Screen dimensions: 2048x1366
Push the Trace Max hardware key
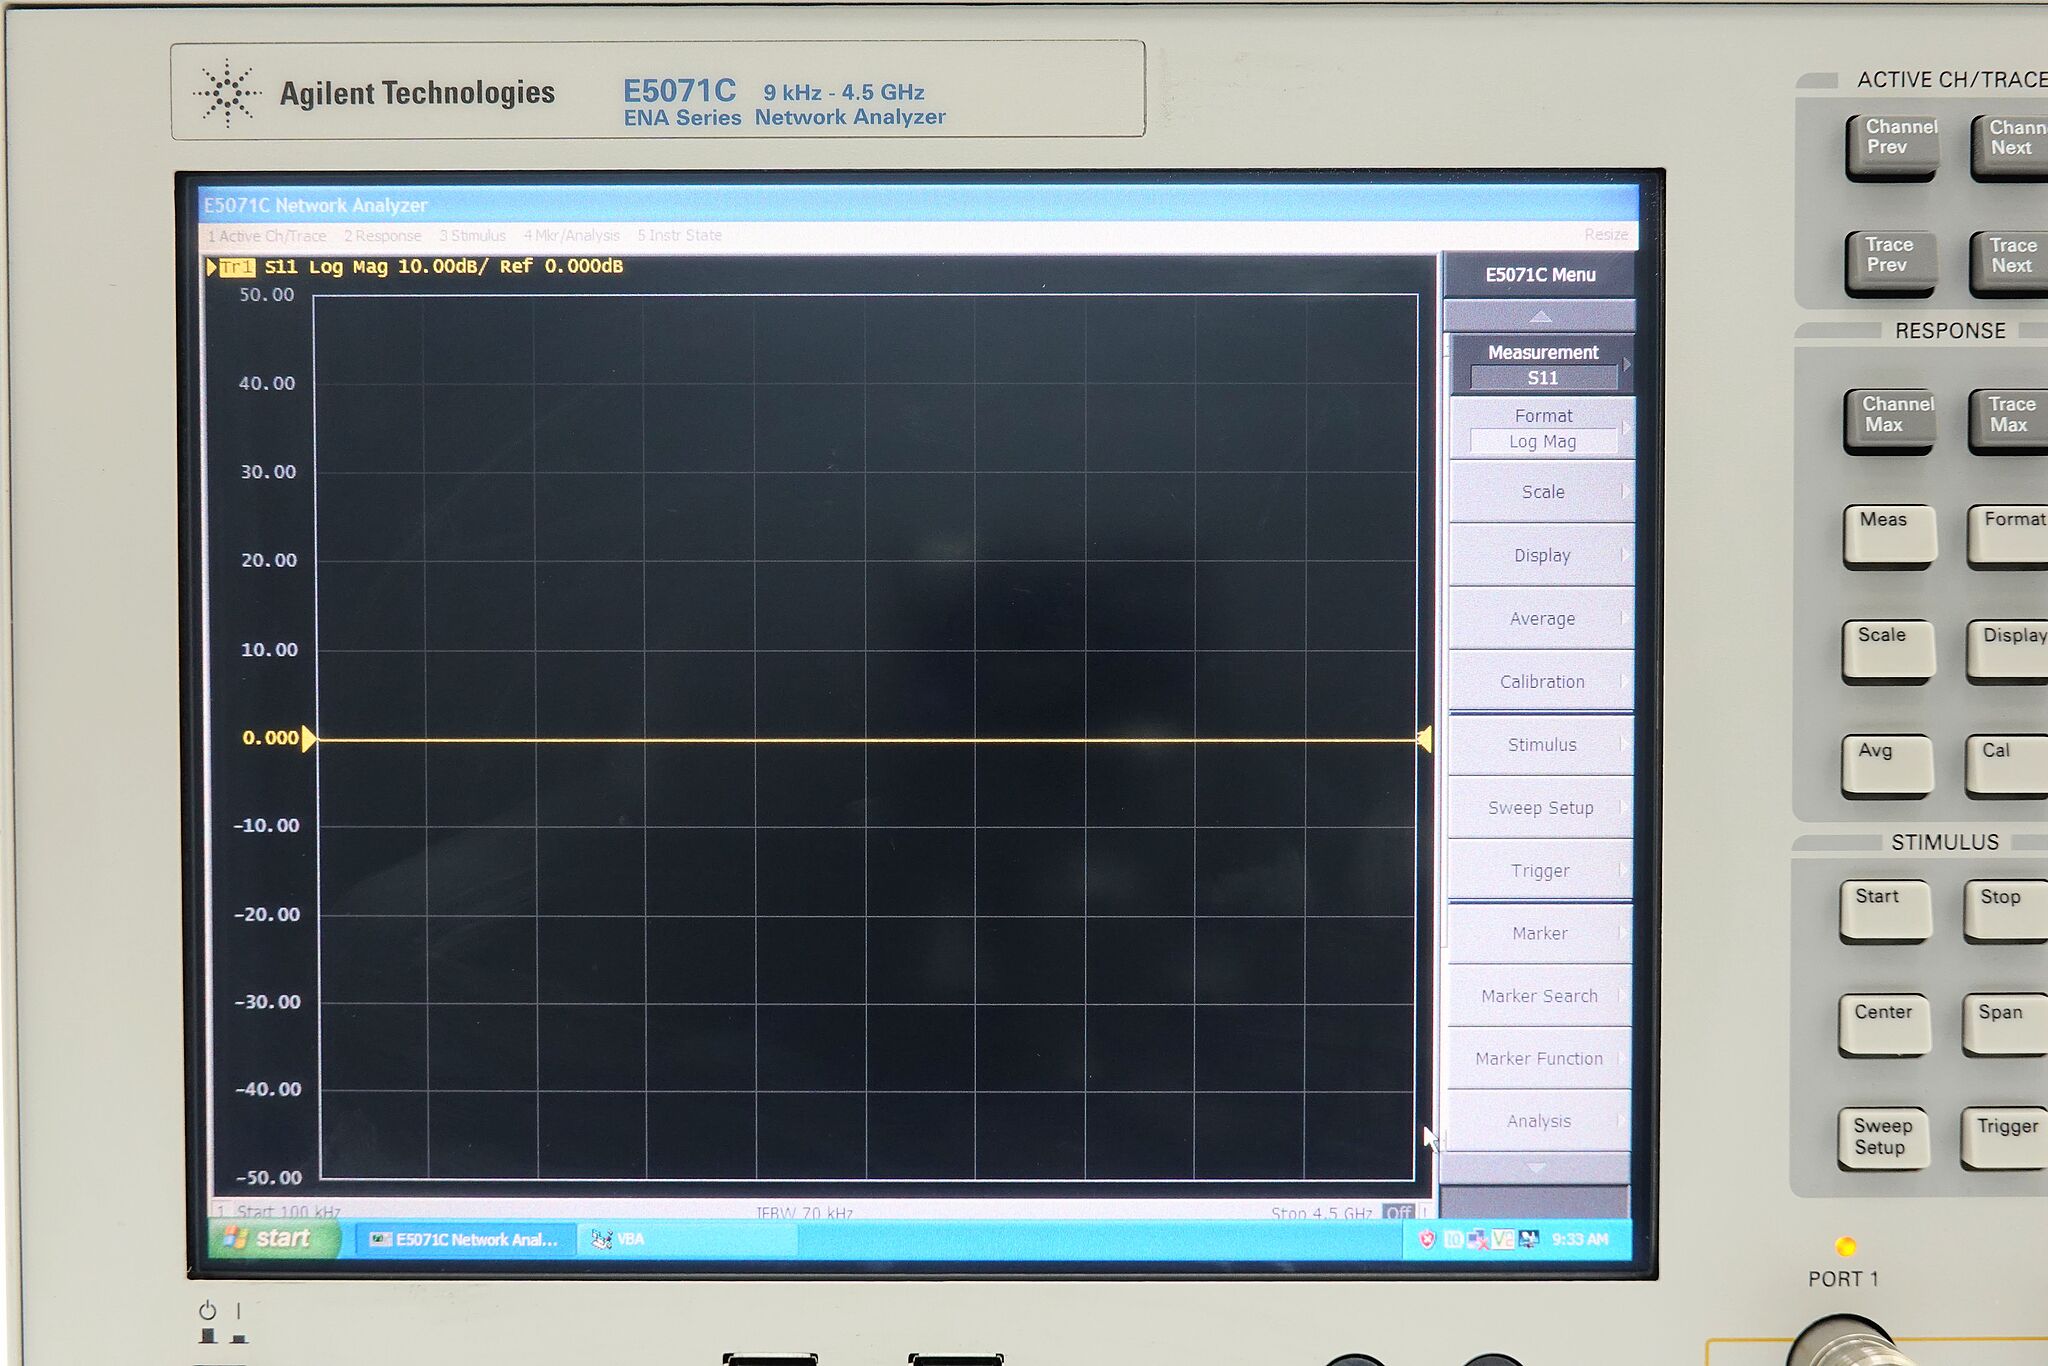point(2009,421)
